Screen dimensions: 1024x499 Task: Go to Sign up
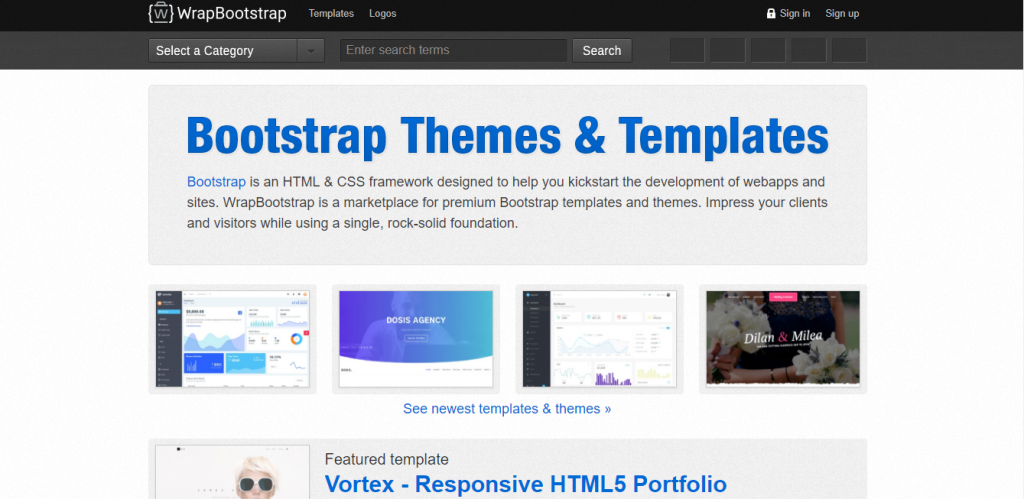click(842, 13)
